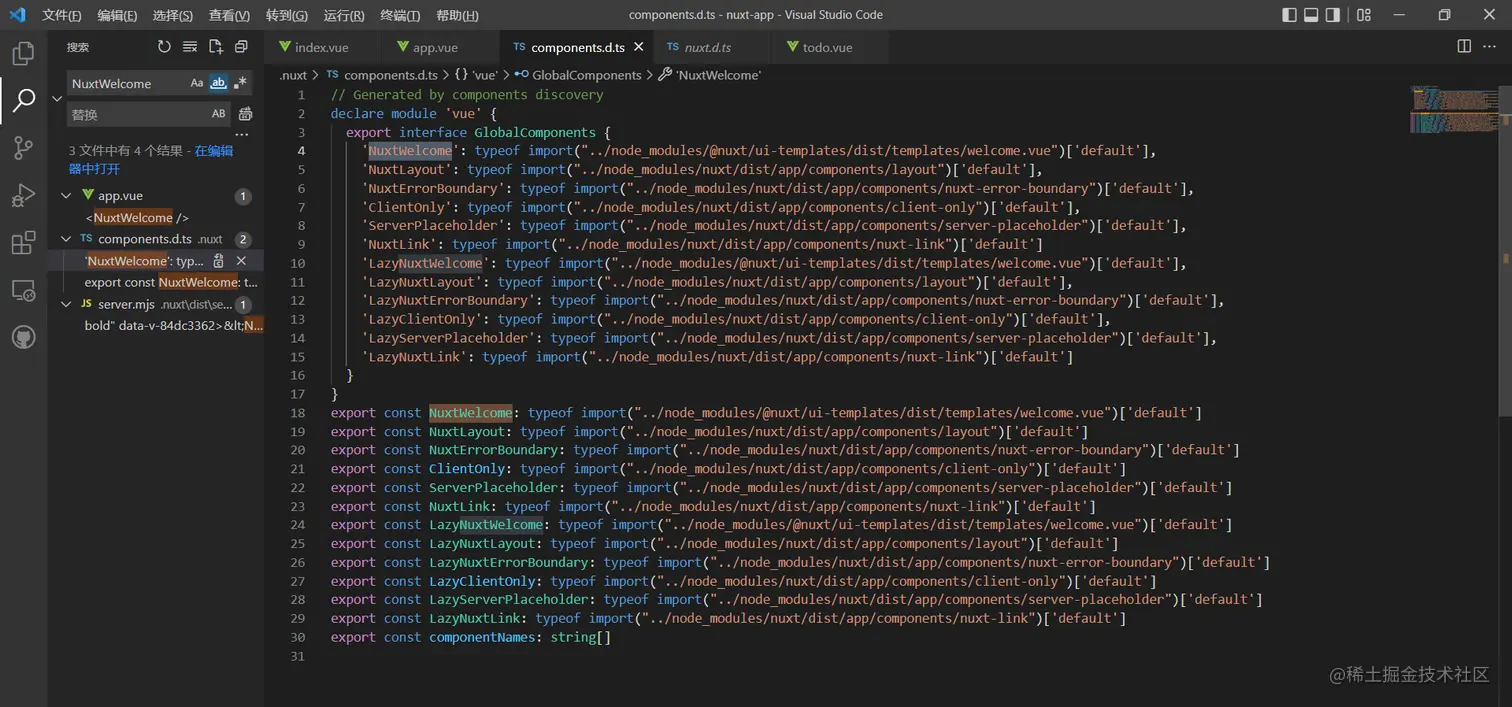Click componentNames identifier on line 30

[482, 637]
